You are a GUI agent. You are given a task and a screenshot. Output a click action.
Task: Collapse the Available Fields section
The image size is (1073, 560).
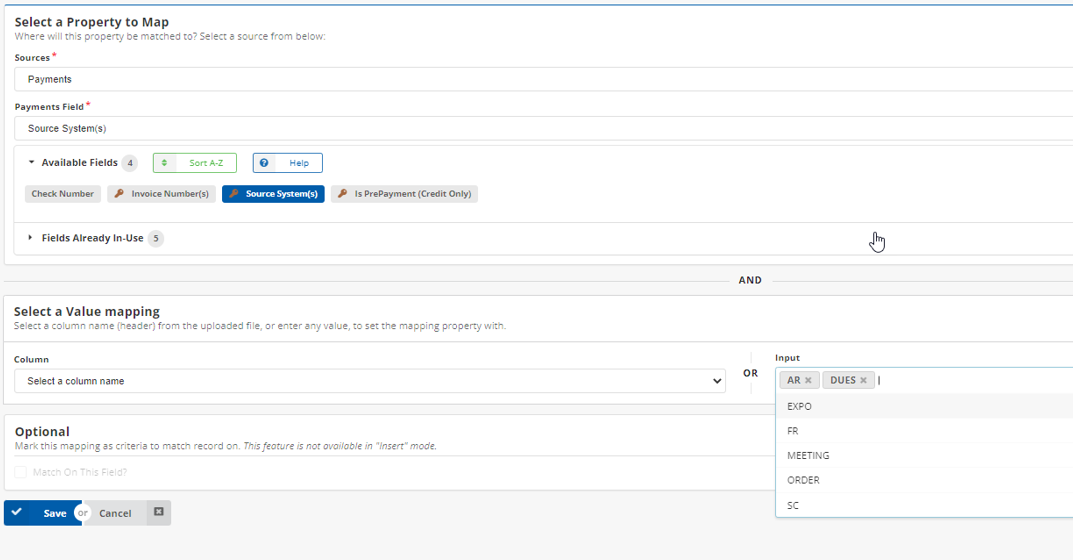(31, 162)
